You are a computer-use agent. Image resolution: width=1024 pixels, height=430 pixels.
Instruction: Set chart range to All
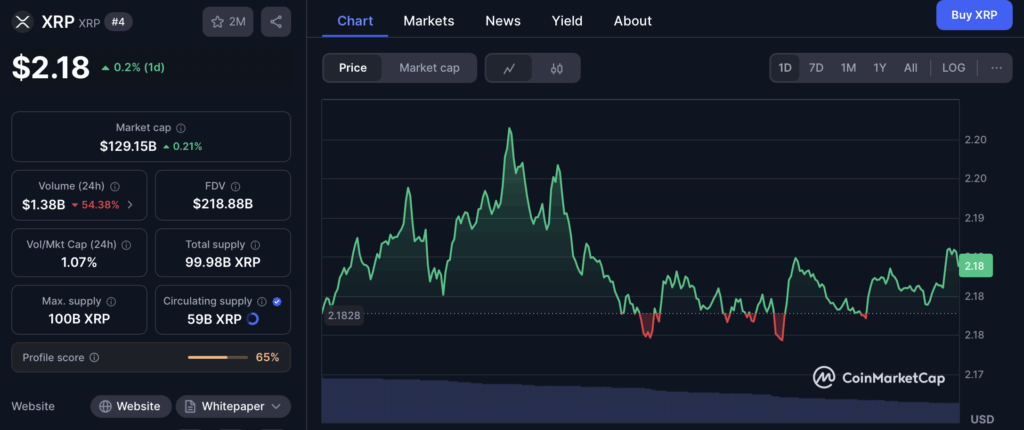point(910,68)
